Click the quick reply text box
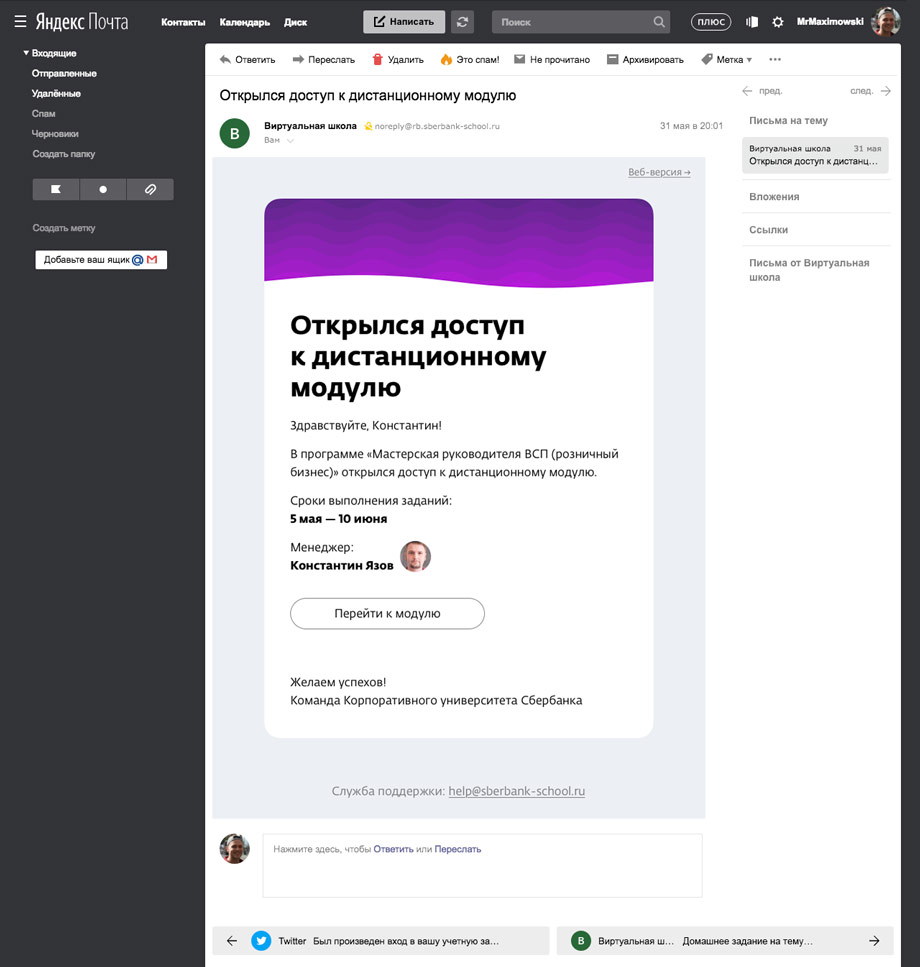This screenshot has width=920, height=967. pyautogui.click(x=482, y=866)
